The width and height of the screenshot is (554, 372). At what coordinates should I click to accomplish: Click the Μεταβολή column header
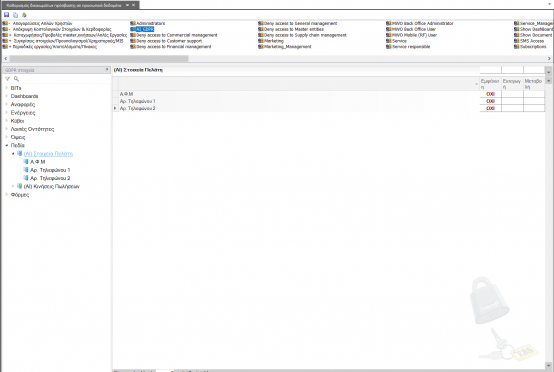[x=534, y=84]
